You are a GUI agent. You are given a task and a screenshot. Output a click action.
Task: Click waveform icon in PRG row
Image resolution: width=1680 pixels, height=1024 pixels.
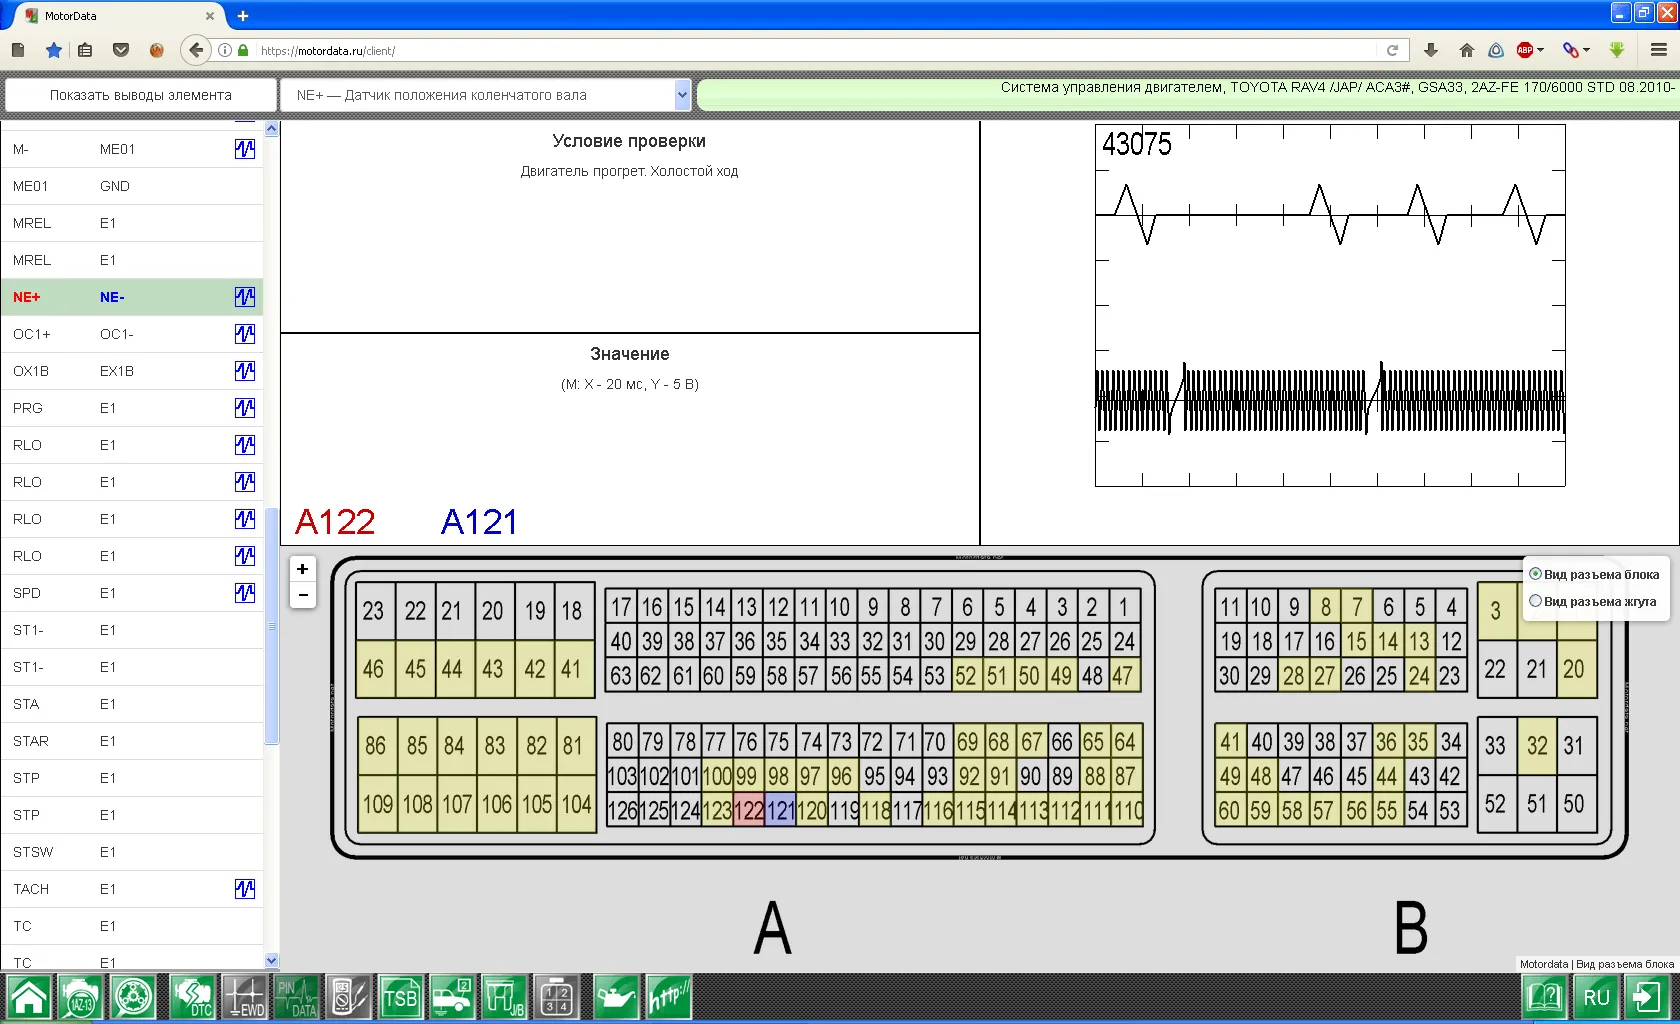[x=245, y=408]
